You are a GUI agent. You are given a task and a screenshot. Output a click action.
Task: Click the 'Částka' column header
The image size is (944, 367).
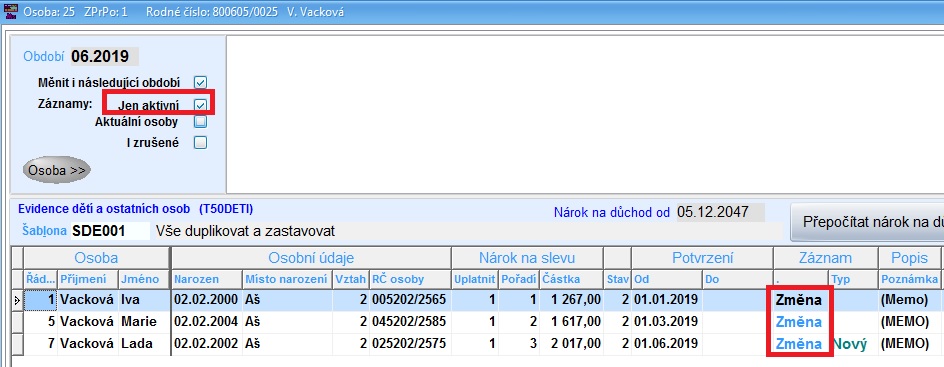[571, 279]
